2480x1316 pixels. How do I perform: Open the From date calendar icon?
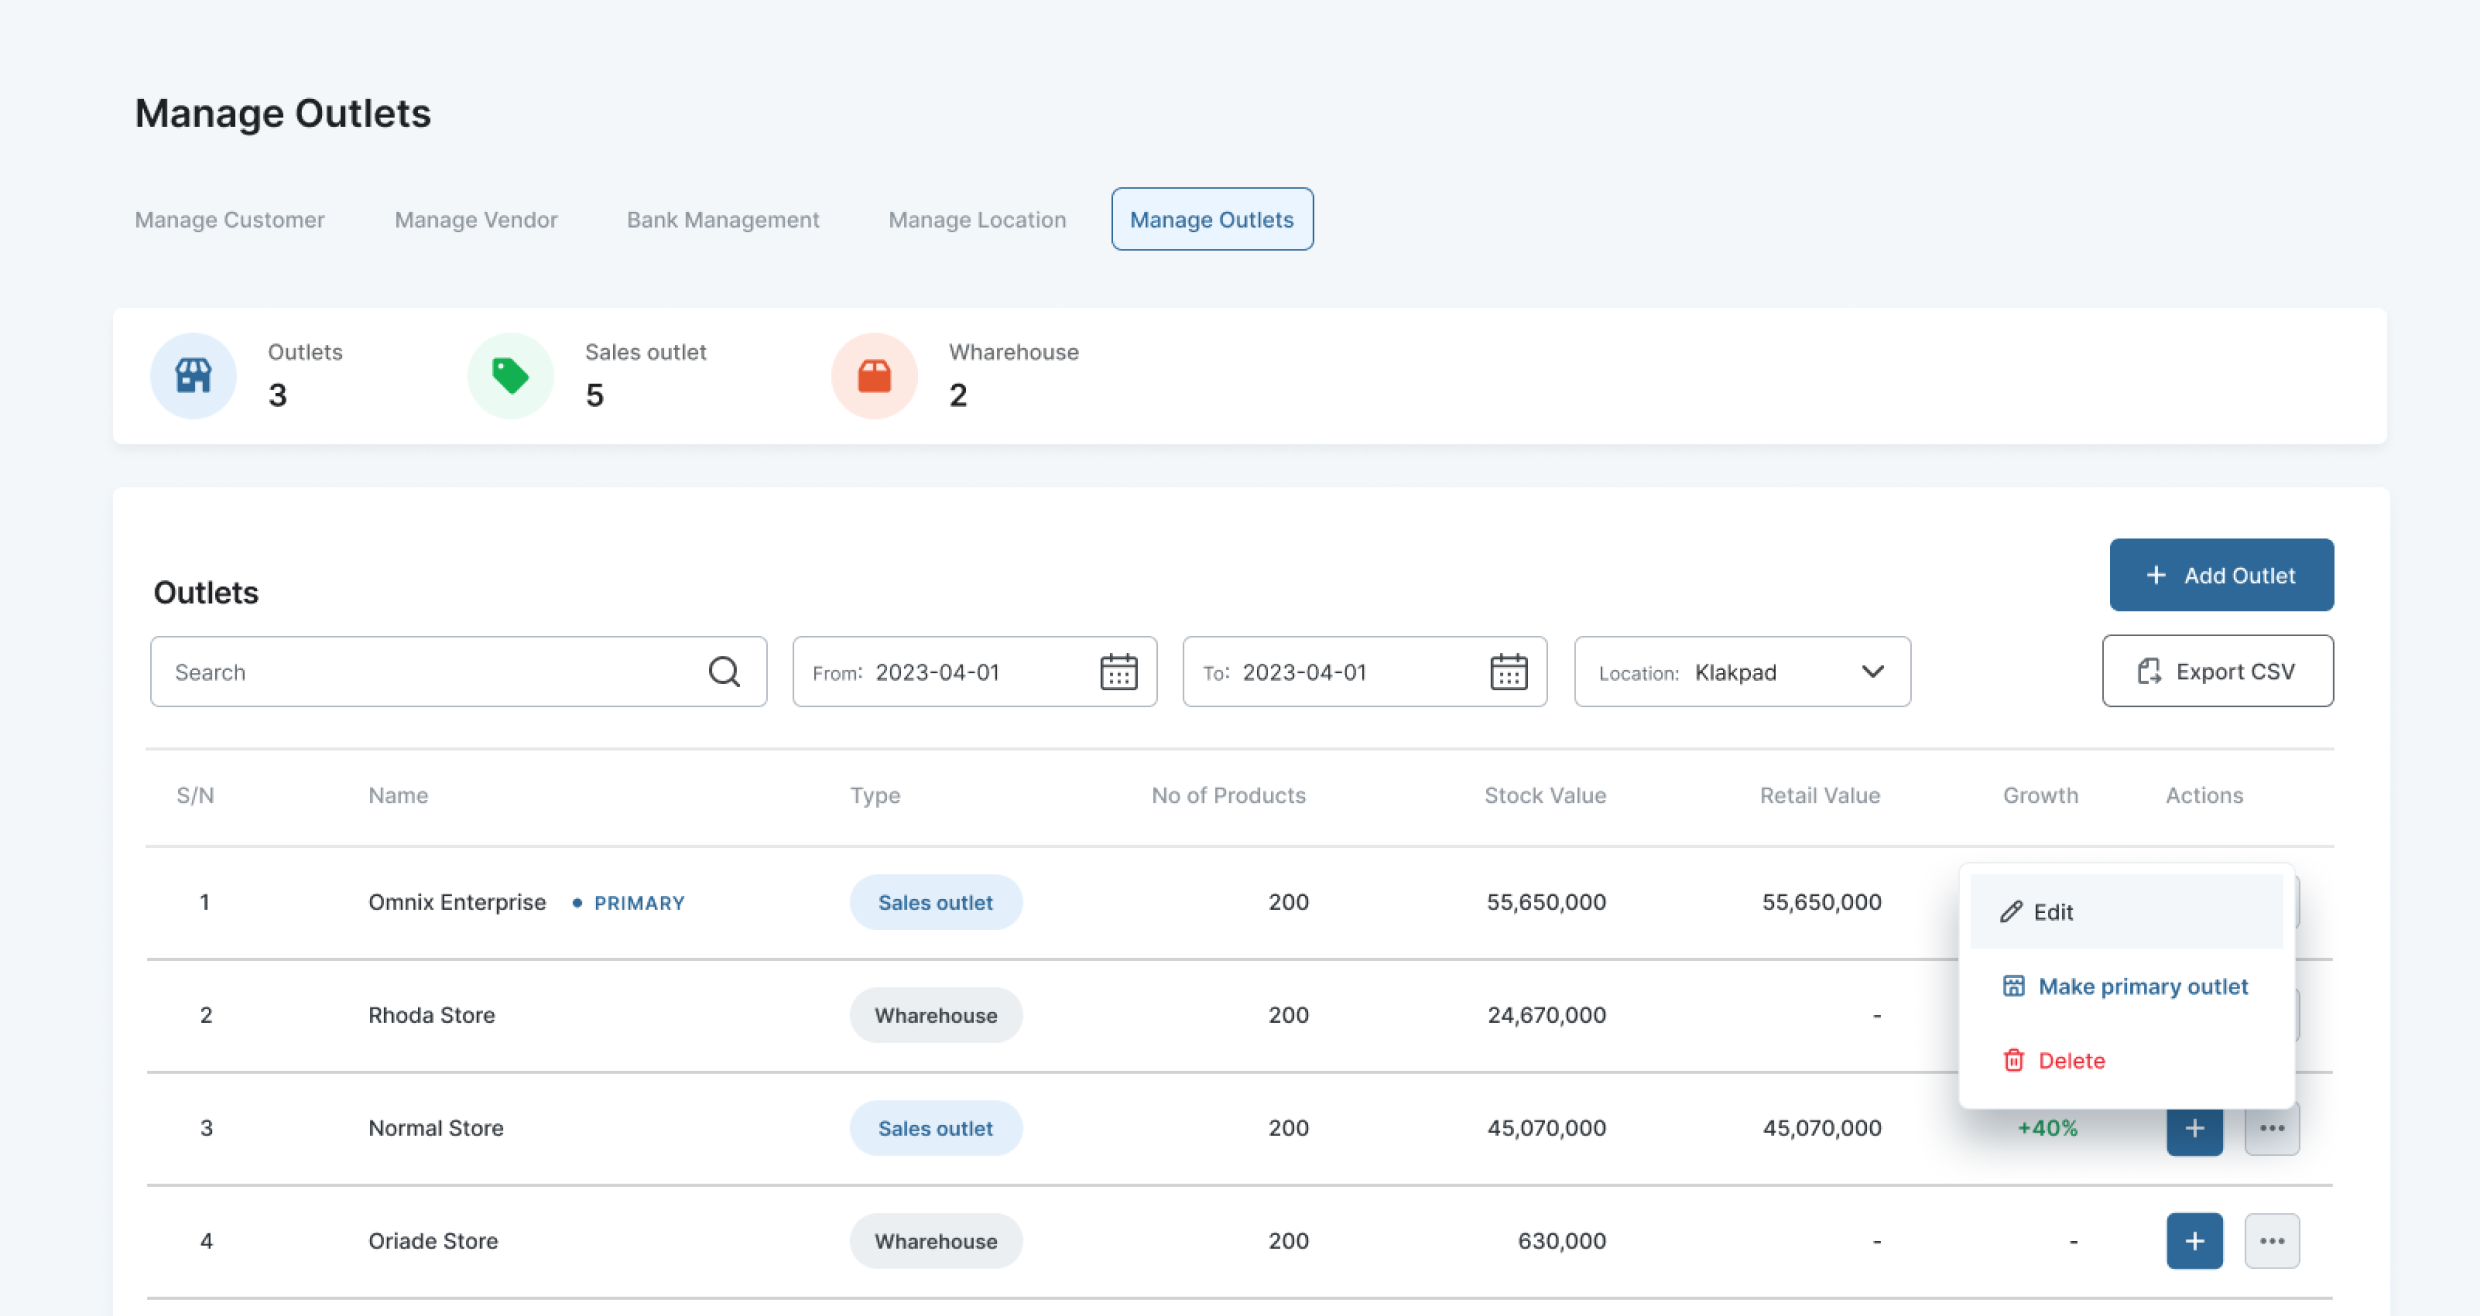pyautogui.click(x=1118, y=672)
